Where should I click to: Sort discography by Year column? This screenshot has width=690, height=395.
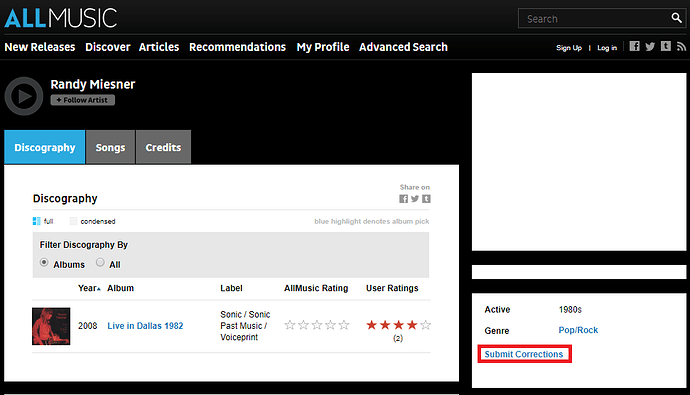click(x=89, y=288)
